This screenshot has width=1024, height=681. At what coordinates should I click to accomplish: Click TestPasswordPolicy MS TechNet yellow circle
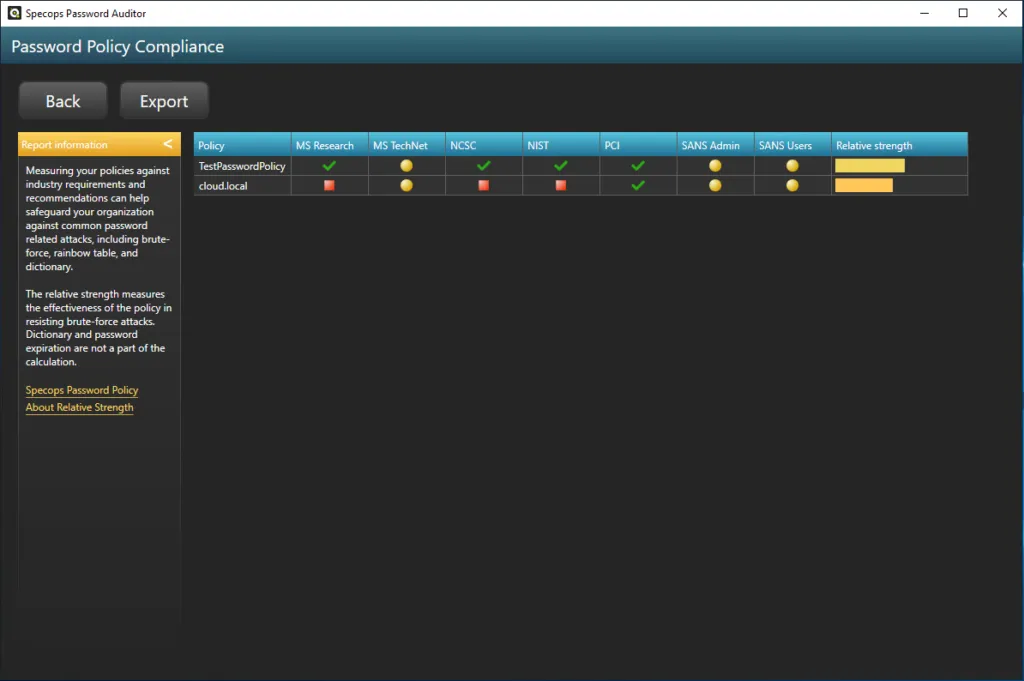pyautogui.click(x=406, y=165)
